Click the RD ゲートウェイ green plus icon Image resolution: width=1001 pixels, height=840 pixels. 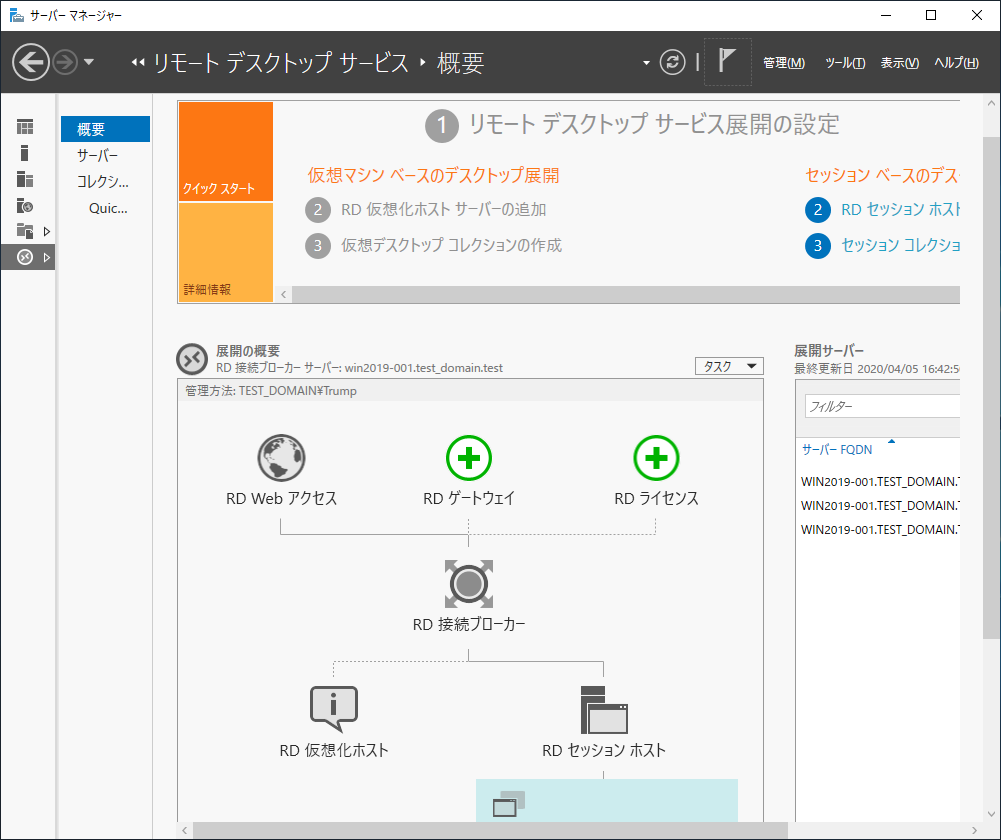click(x=469, y=458)
